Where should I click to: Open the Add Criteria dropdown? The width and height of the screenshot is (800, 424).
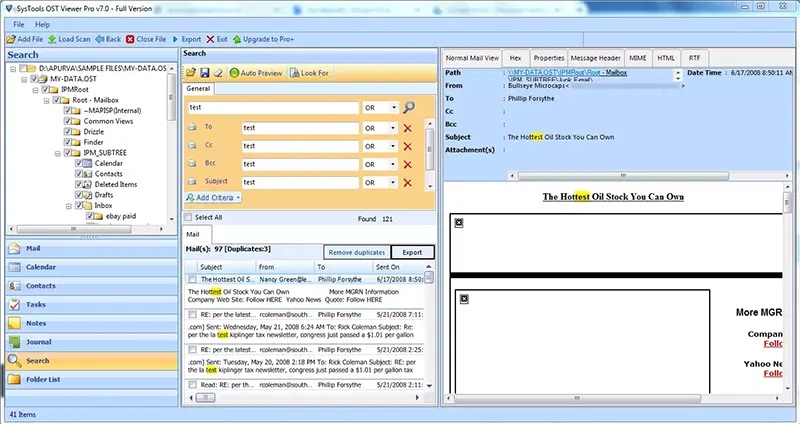214,198
